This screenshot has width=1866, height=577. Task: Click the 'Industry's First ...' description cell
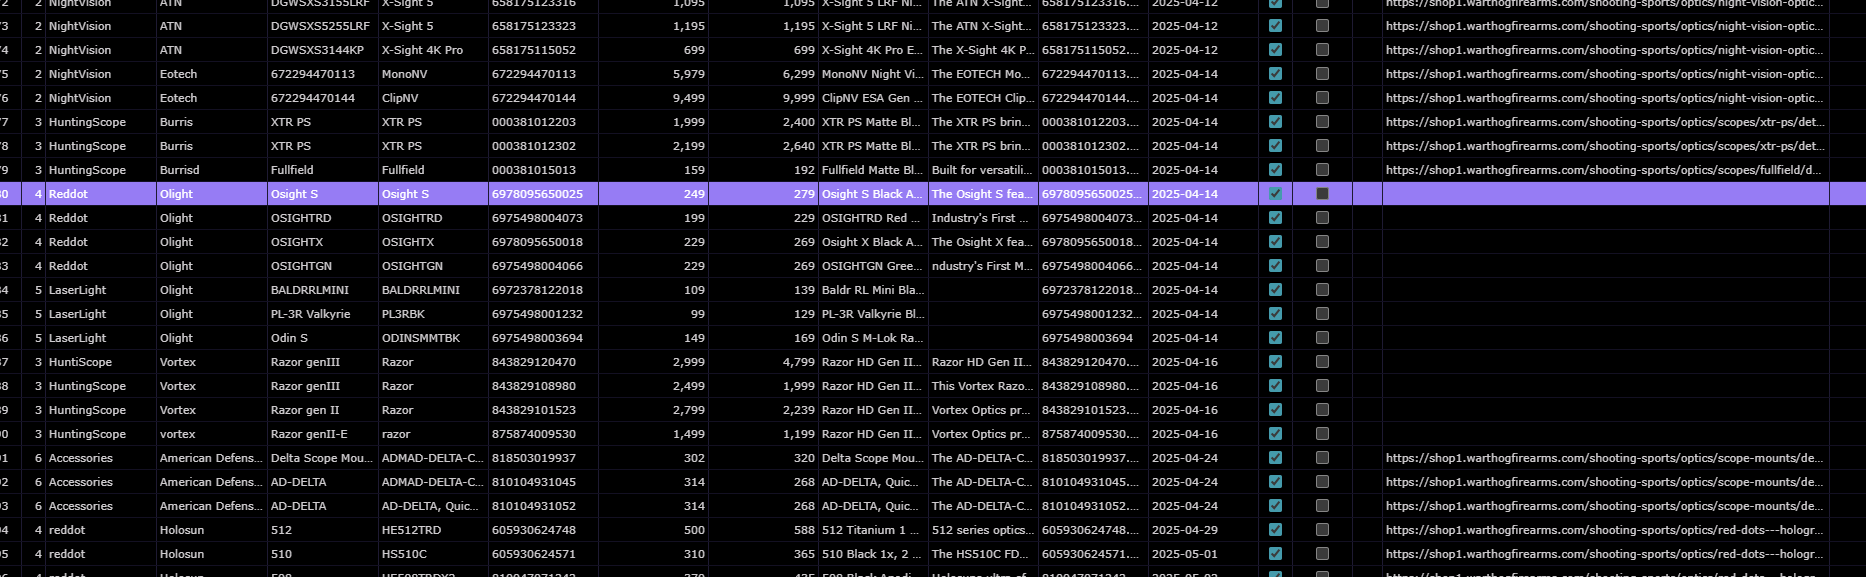click(983, 218)
